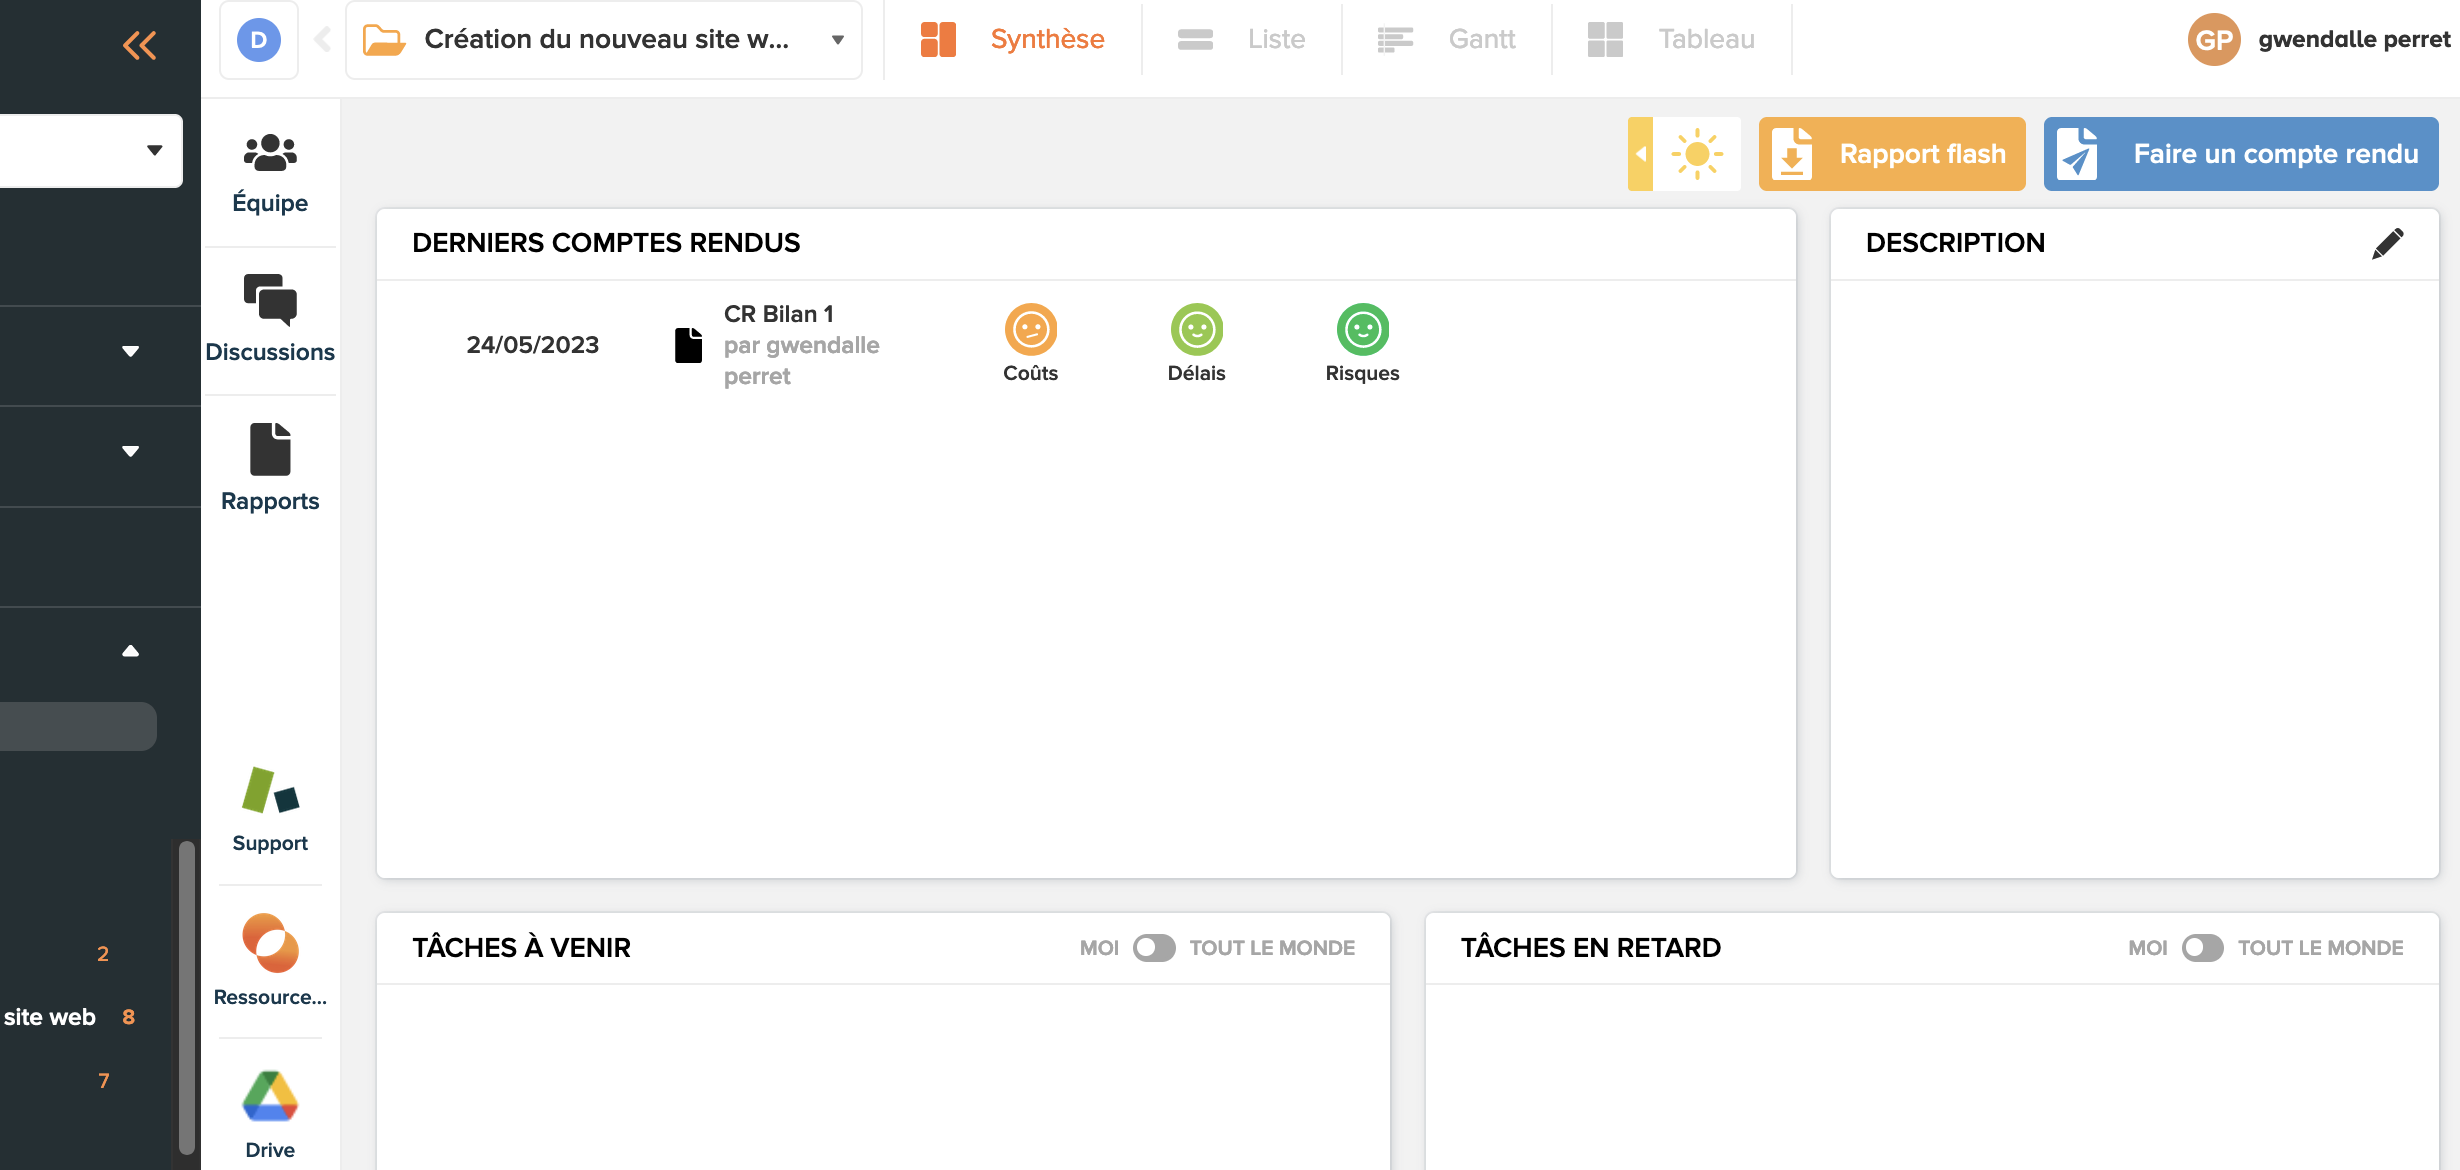Collapse the sidebar section with up arrow
Image resolution: width=2460 pixels, height=1170 pixels.
130,651
